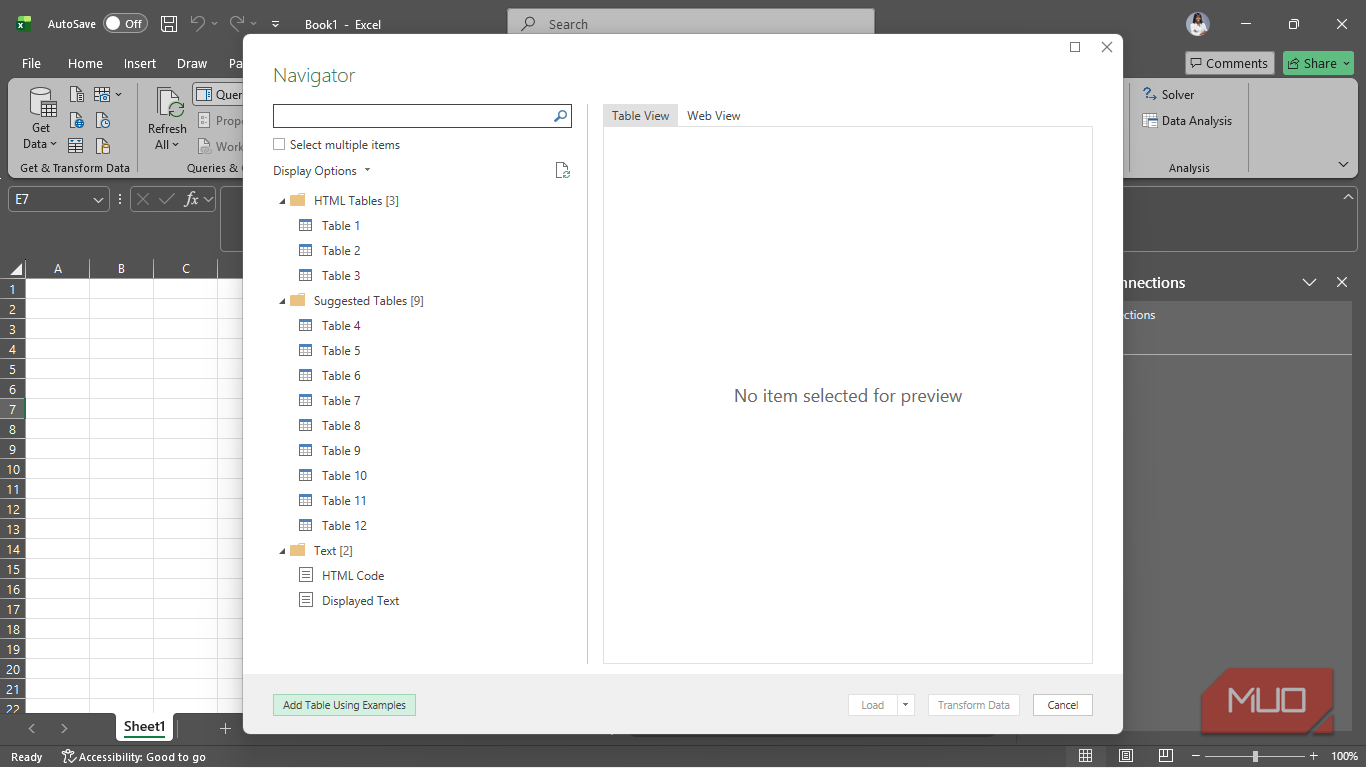Image resolution: width=1366 pixels, height=768 pixels.
Task: Collapse the ribbon with the chevron
Action: click(x=1343, y=165)
